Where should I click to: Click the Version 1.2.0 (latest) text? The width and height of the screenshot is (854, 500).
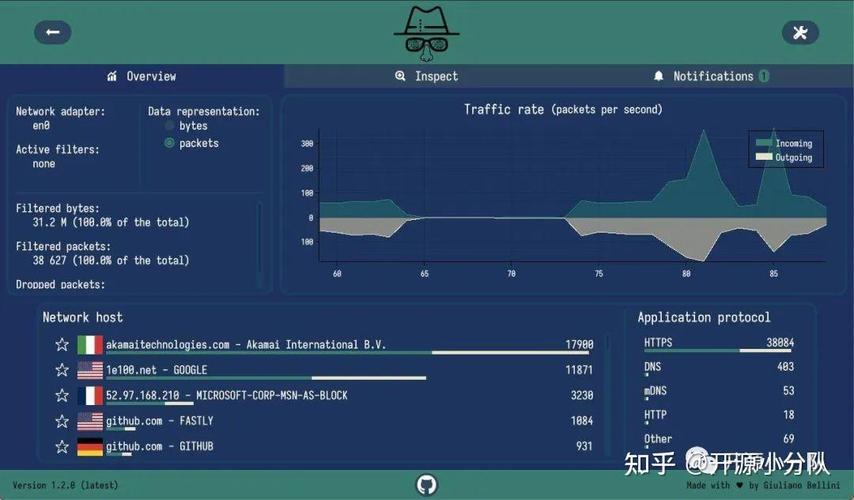pyautogui.click(x=65, y=485)
